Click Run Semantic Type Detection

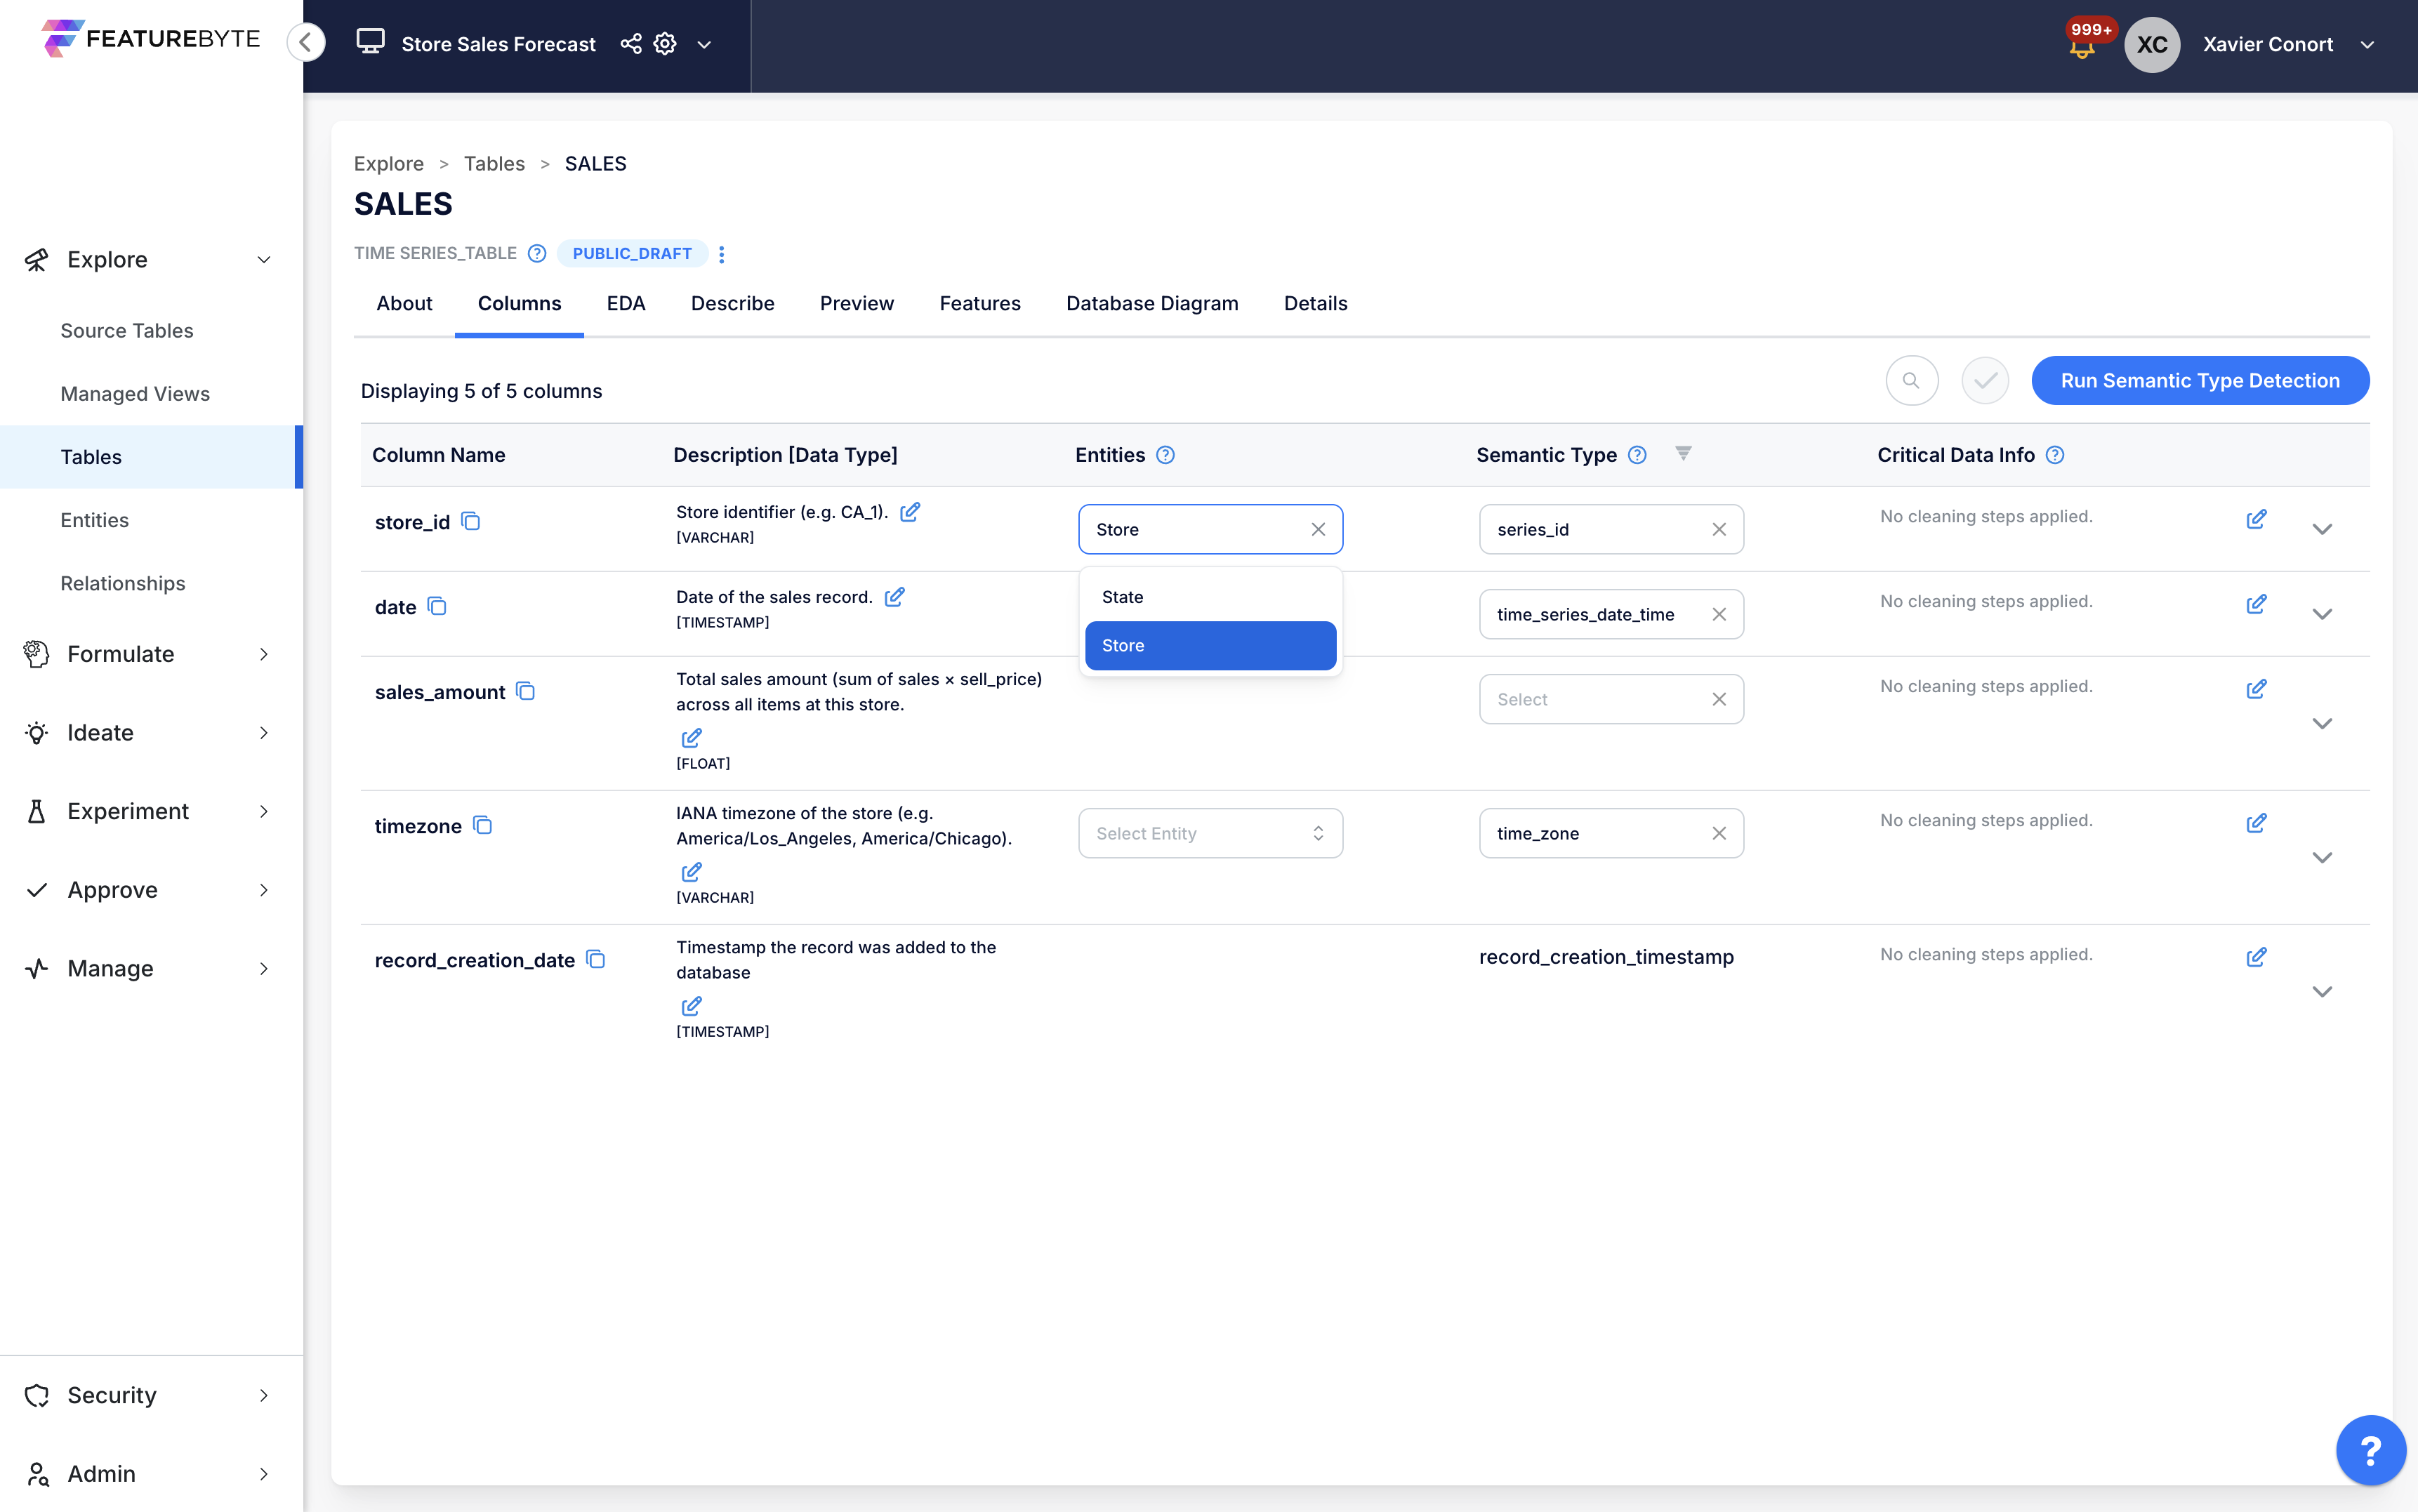(2200, 380)
